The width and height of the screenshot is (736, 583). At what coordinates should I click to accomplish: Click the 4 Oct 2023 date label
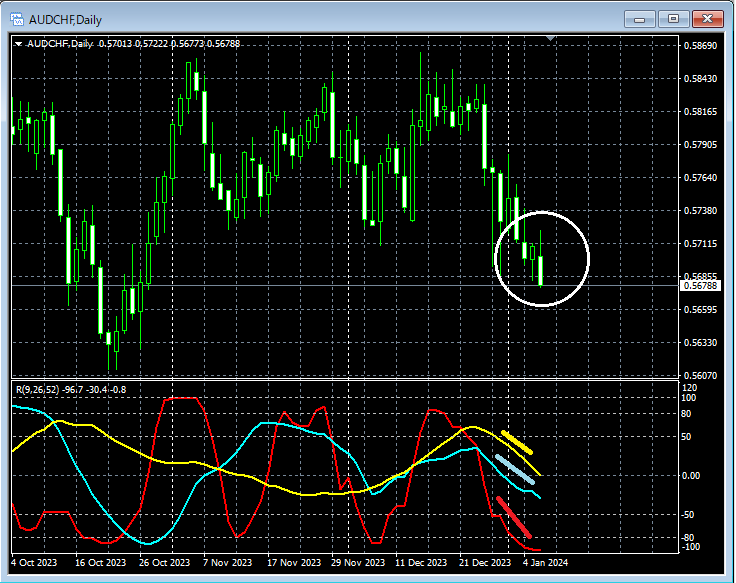coord(34,562)
